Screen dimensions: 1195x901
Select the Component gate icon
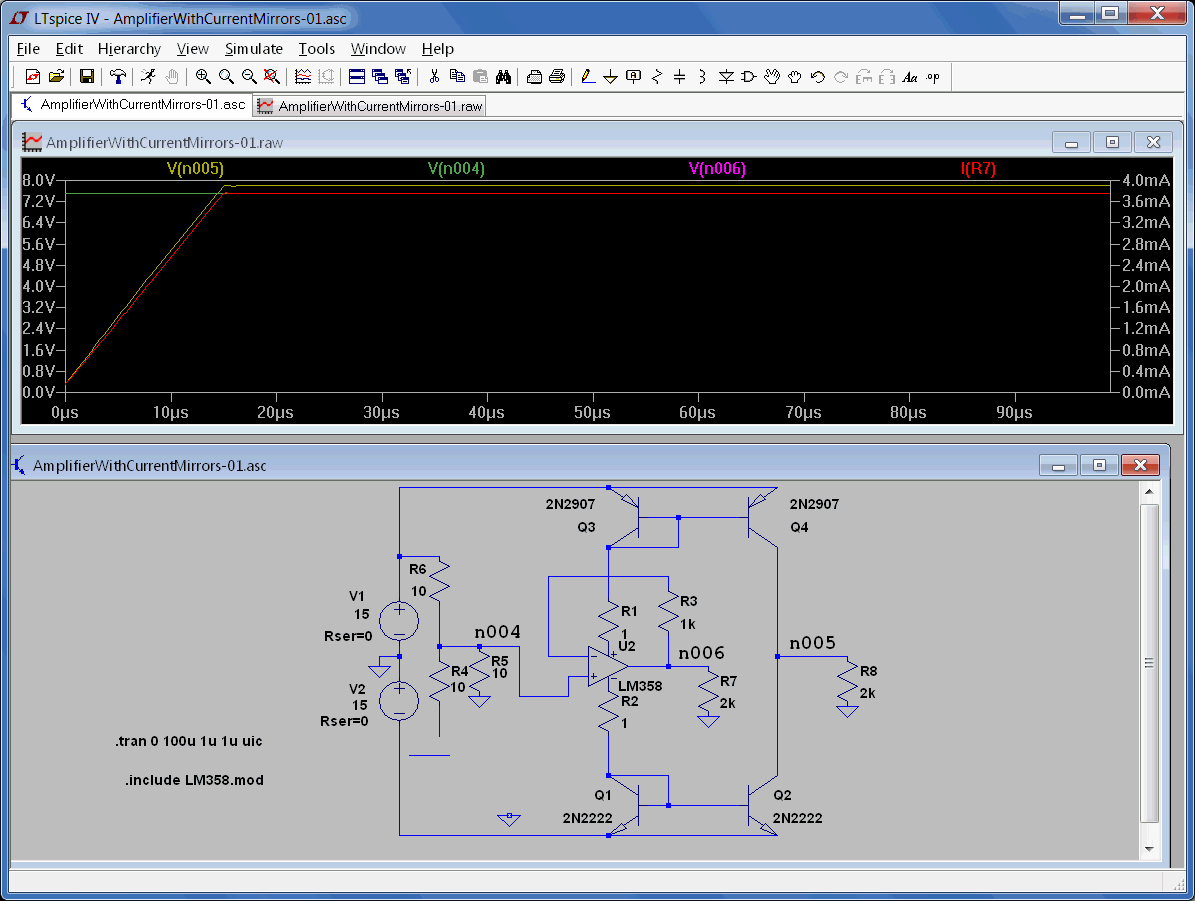[x=748, y=77]
